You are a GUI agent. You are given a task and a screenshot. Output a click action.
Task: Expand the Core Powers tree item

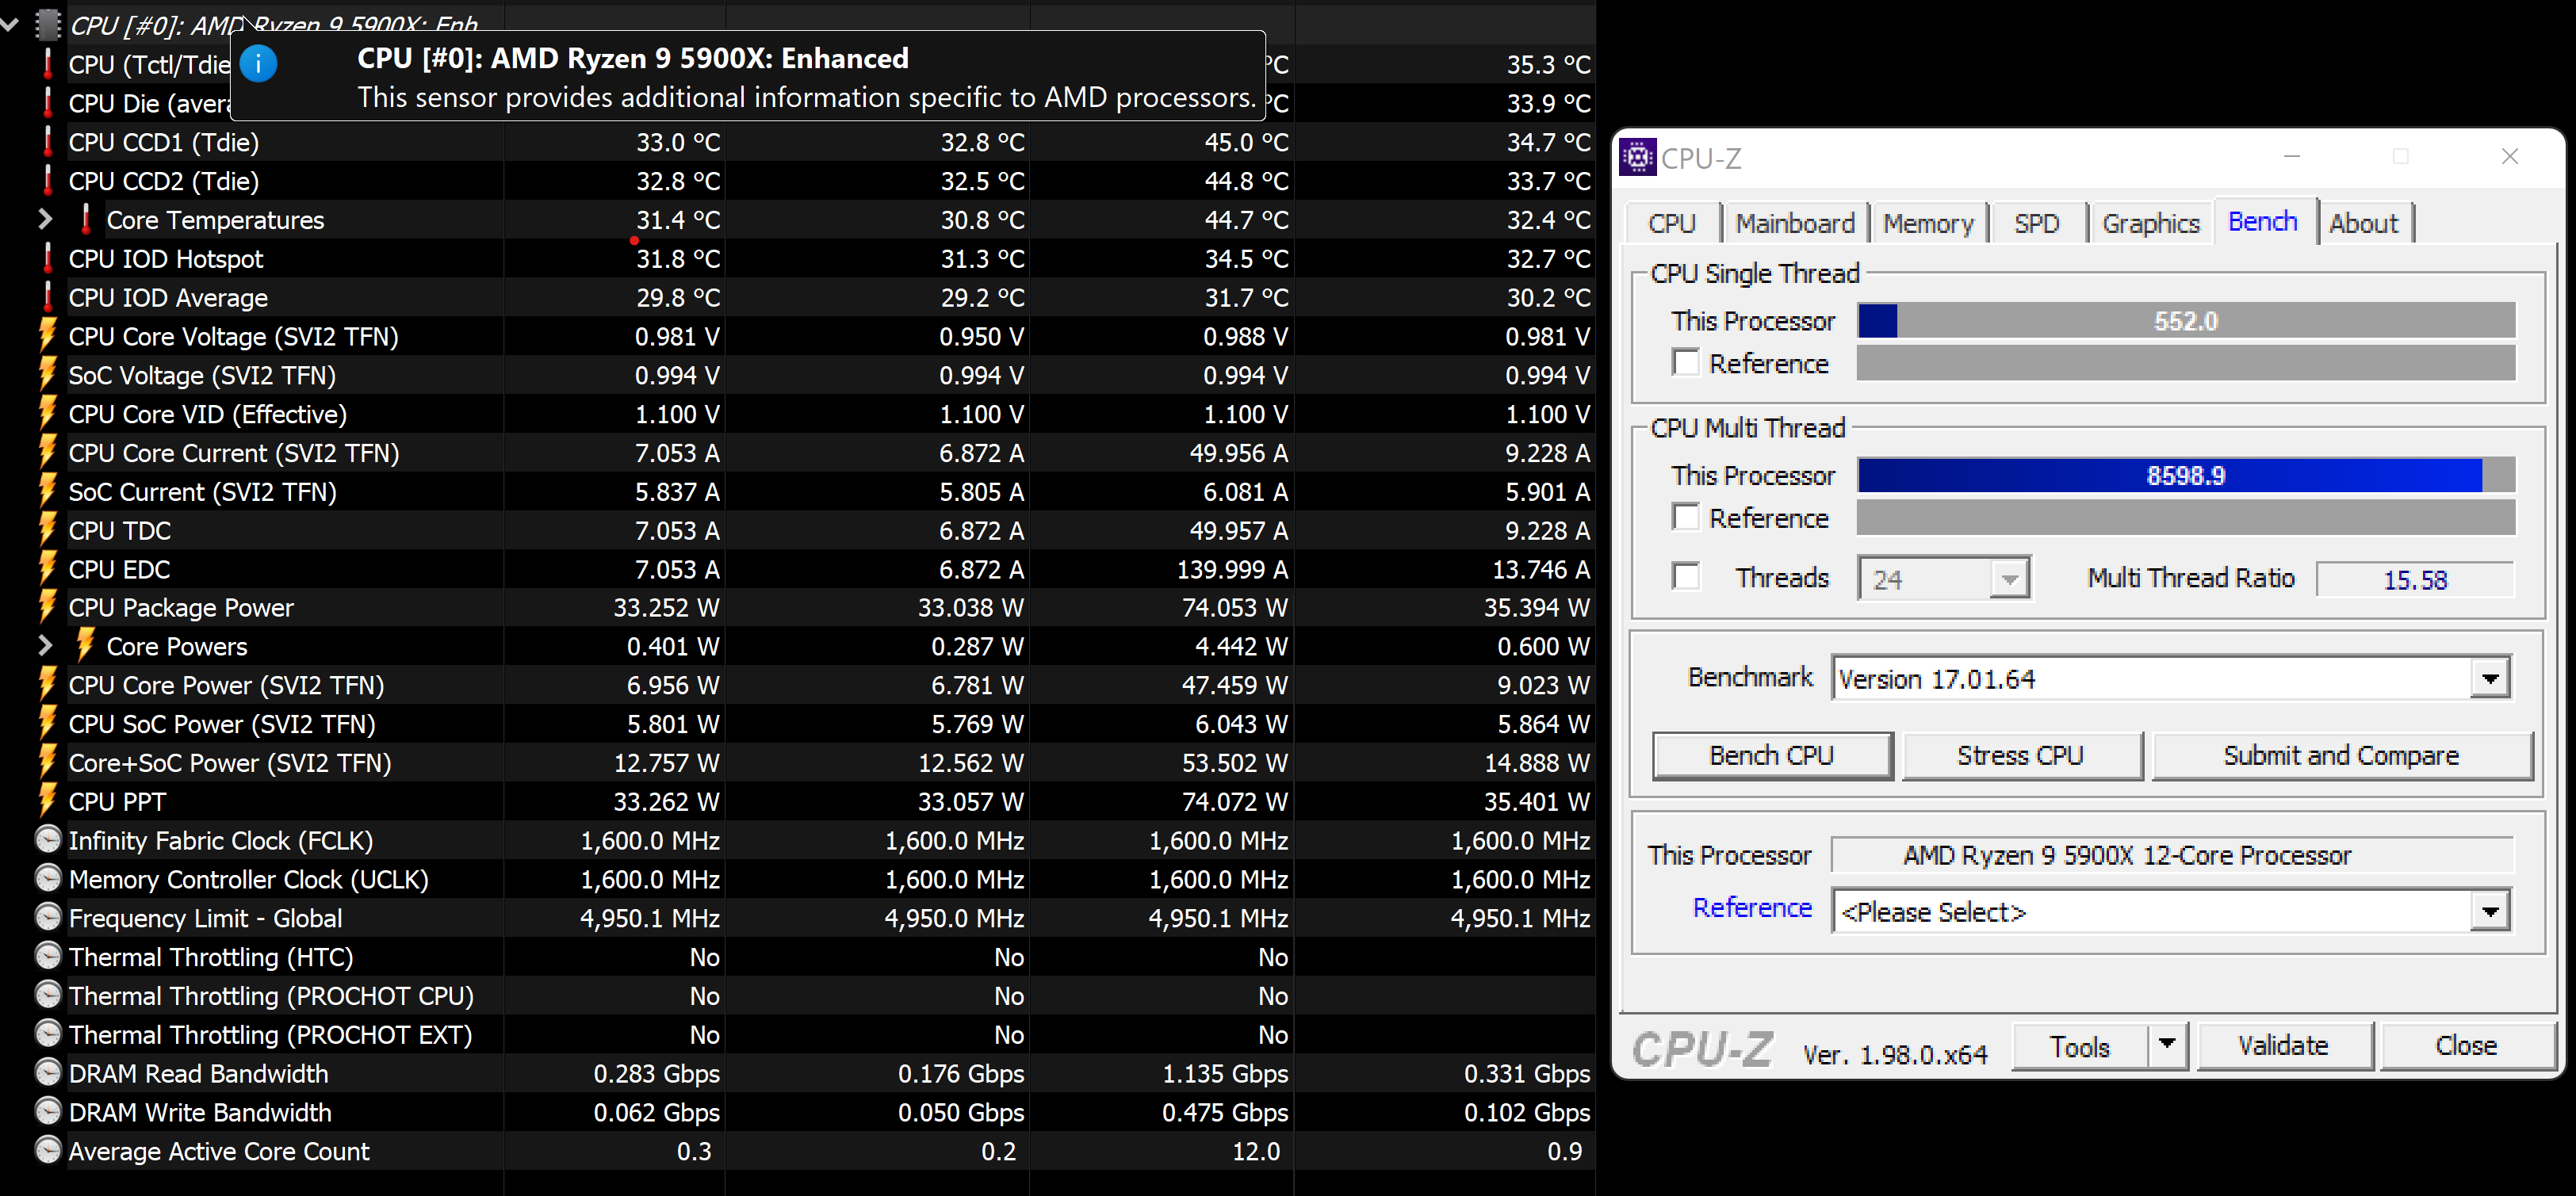pyautogui.click(x=43, y=646)
